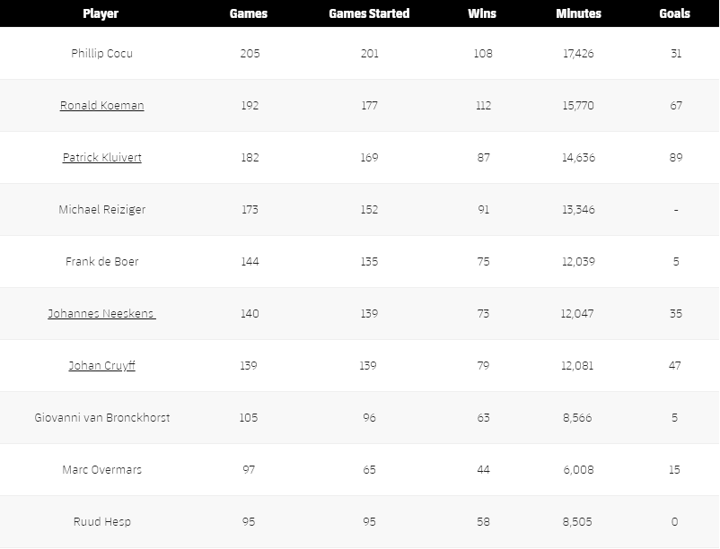This screenshot has height=549, width=720.
Task: Sort table by Games column header
Action: pyautogui.click(x=248, y=14)
